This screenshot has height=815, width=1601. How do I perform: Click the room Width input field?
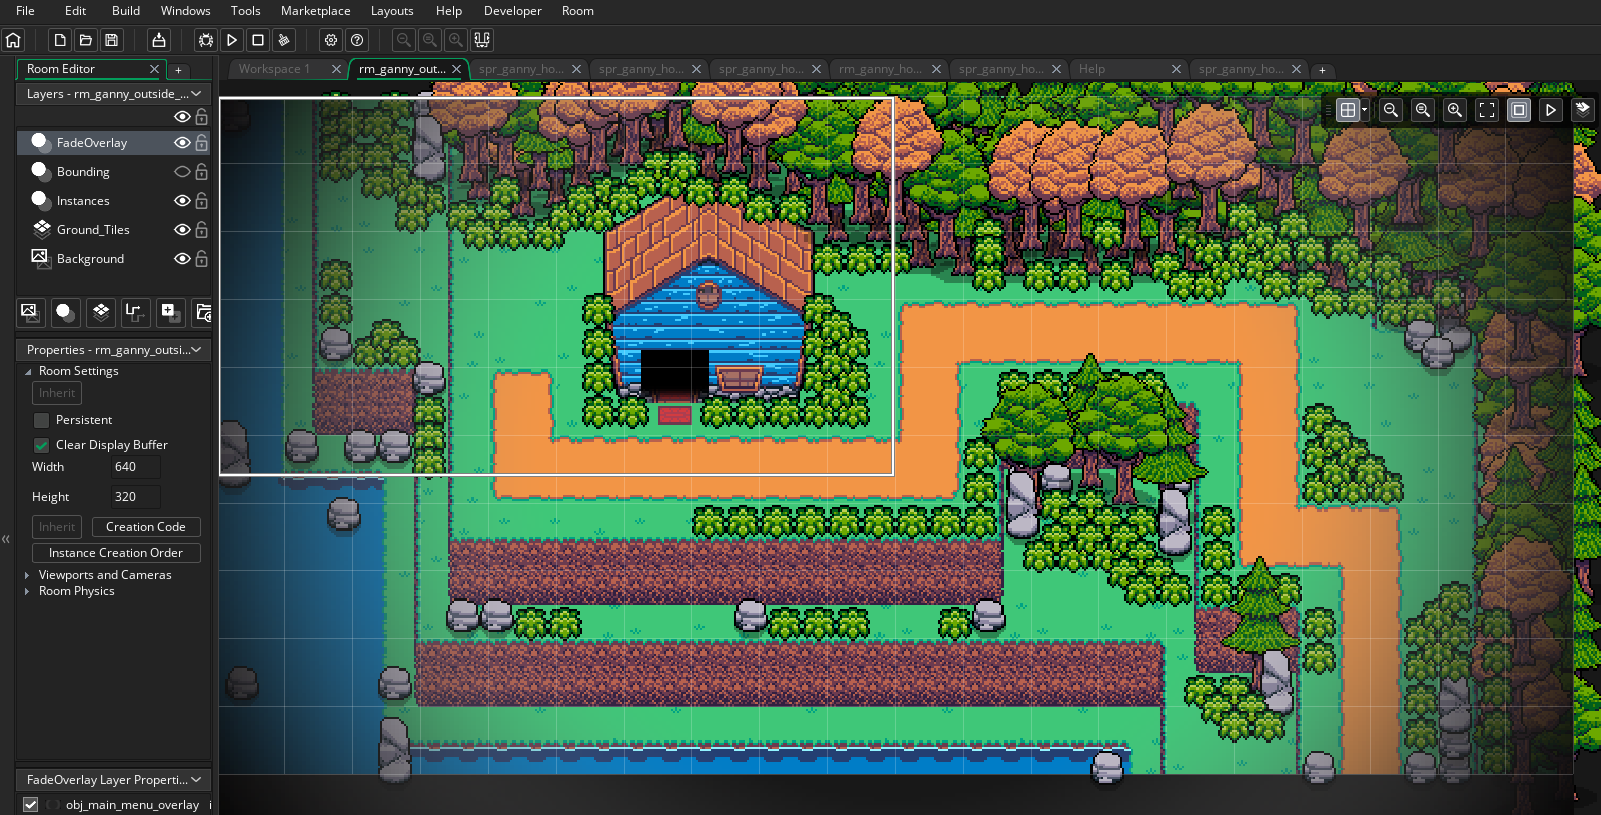tap(135, 467)
